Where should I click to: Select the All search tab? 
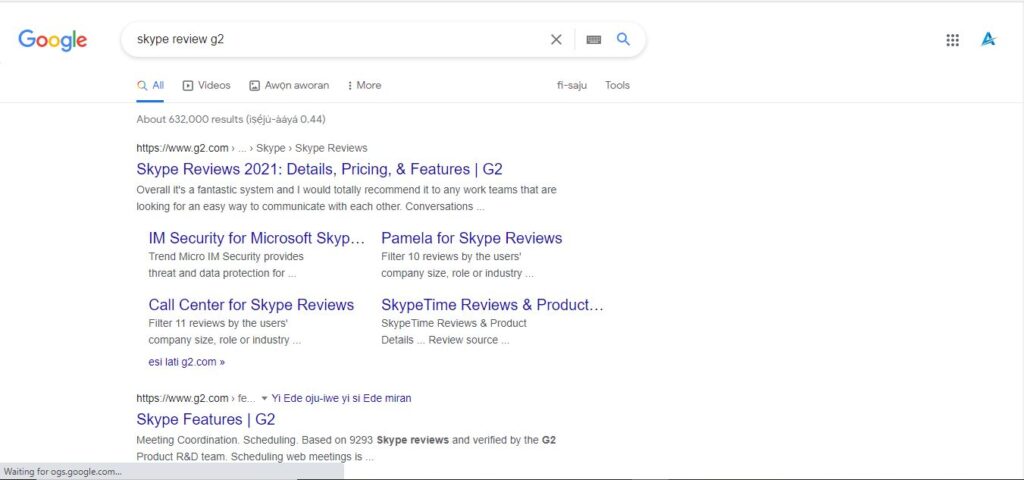(x=150, y=86)
